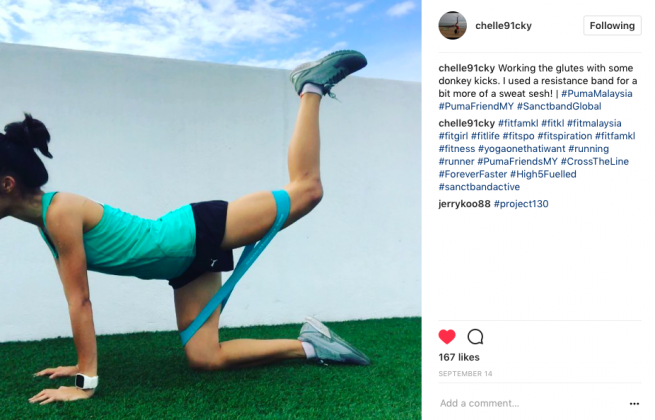Open the #PumaFriendMY hashtag
Screen dimensions: 655x420
pos(476,106)
